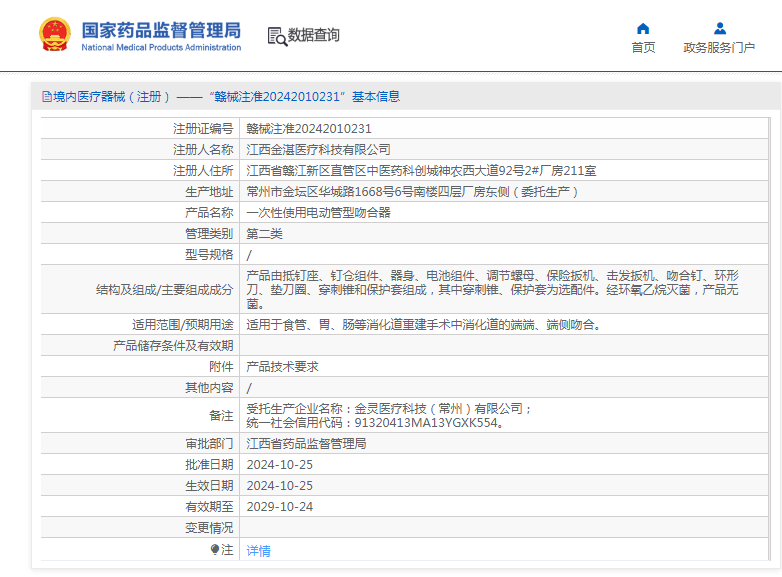Viewport: 782px width, 577px height.
Task: Click the lightbulb icon beside 注
Action: [x=215, y=550]
